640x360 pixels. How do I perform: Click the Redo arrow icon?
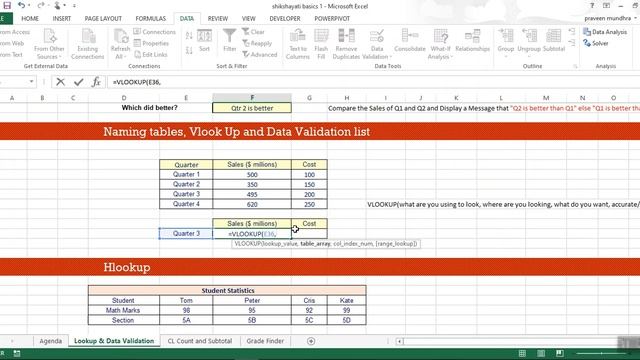pos(40,5)
